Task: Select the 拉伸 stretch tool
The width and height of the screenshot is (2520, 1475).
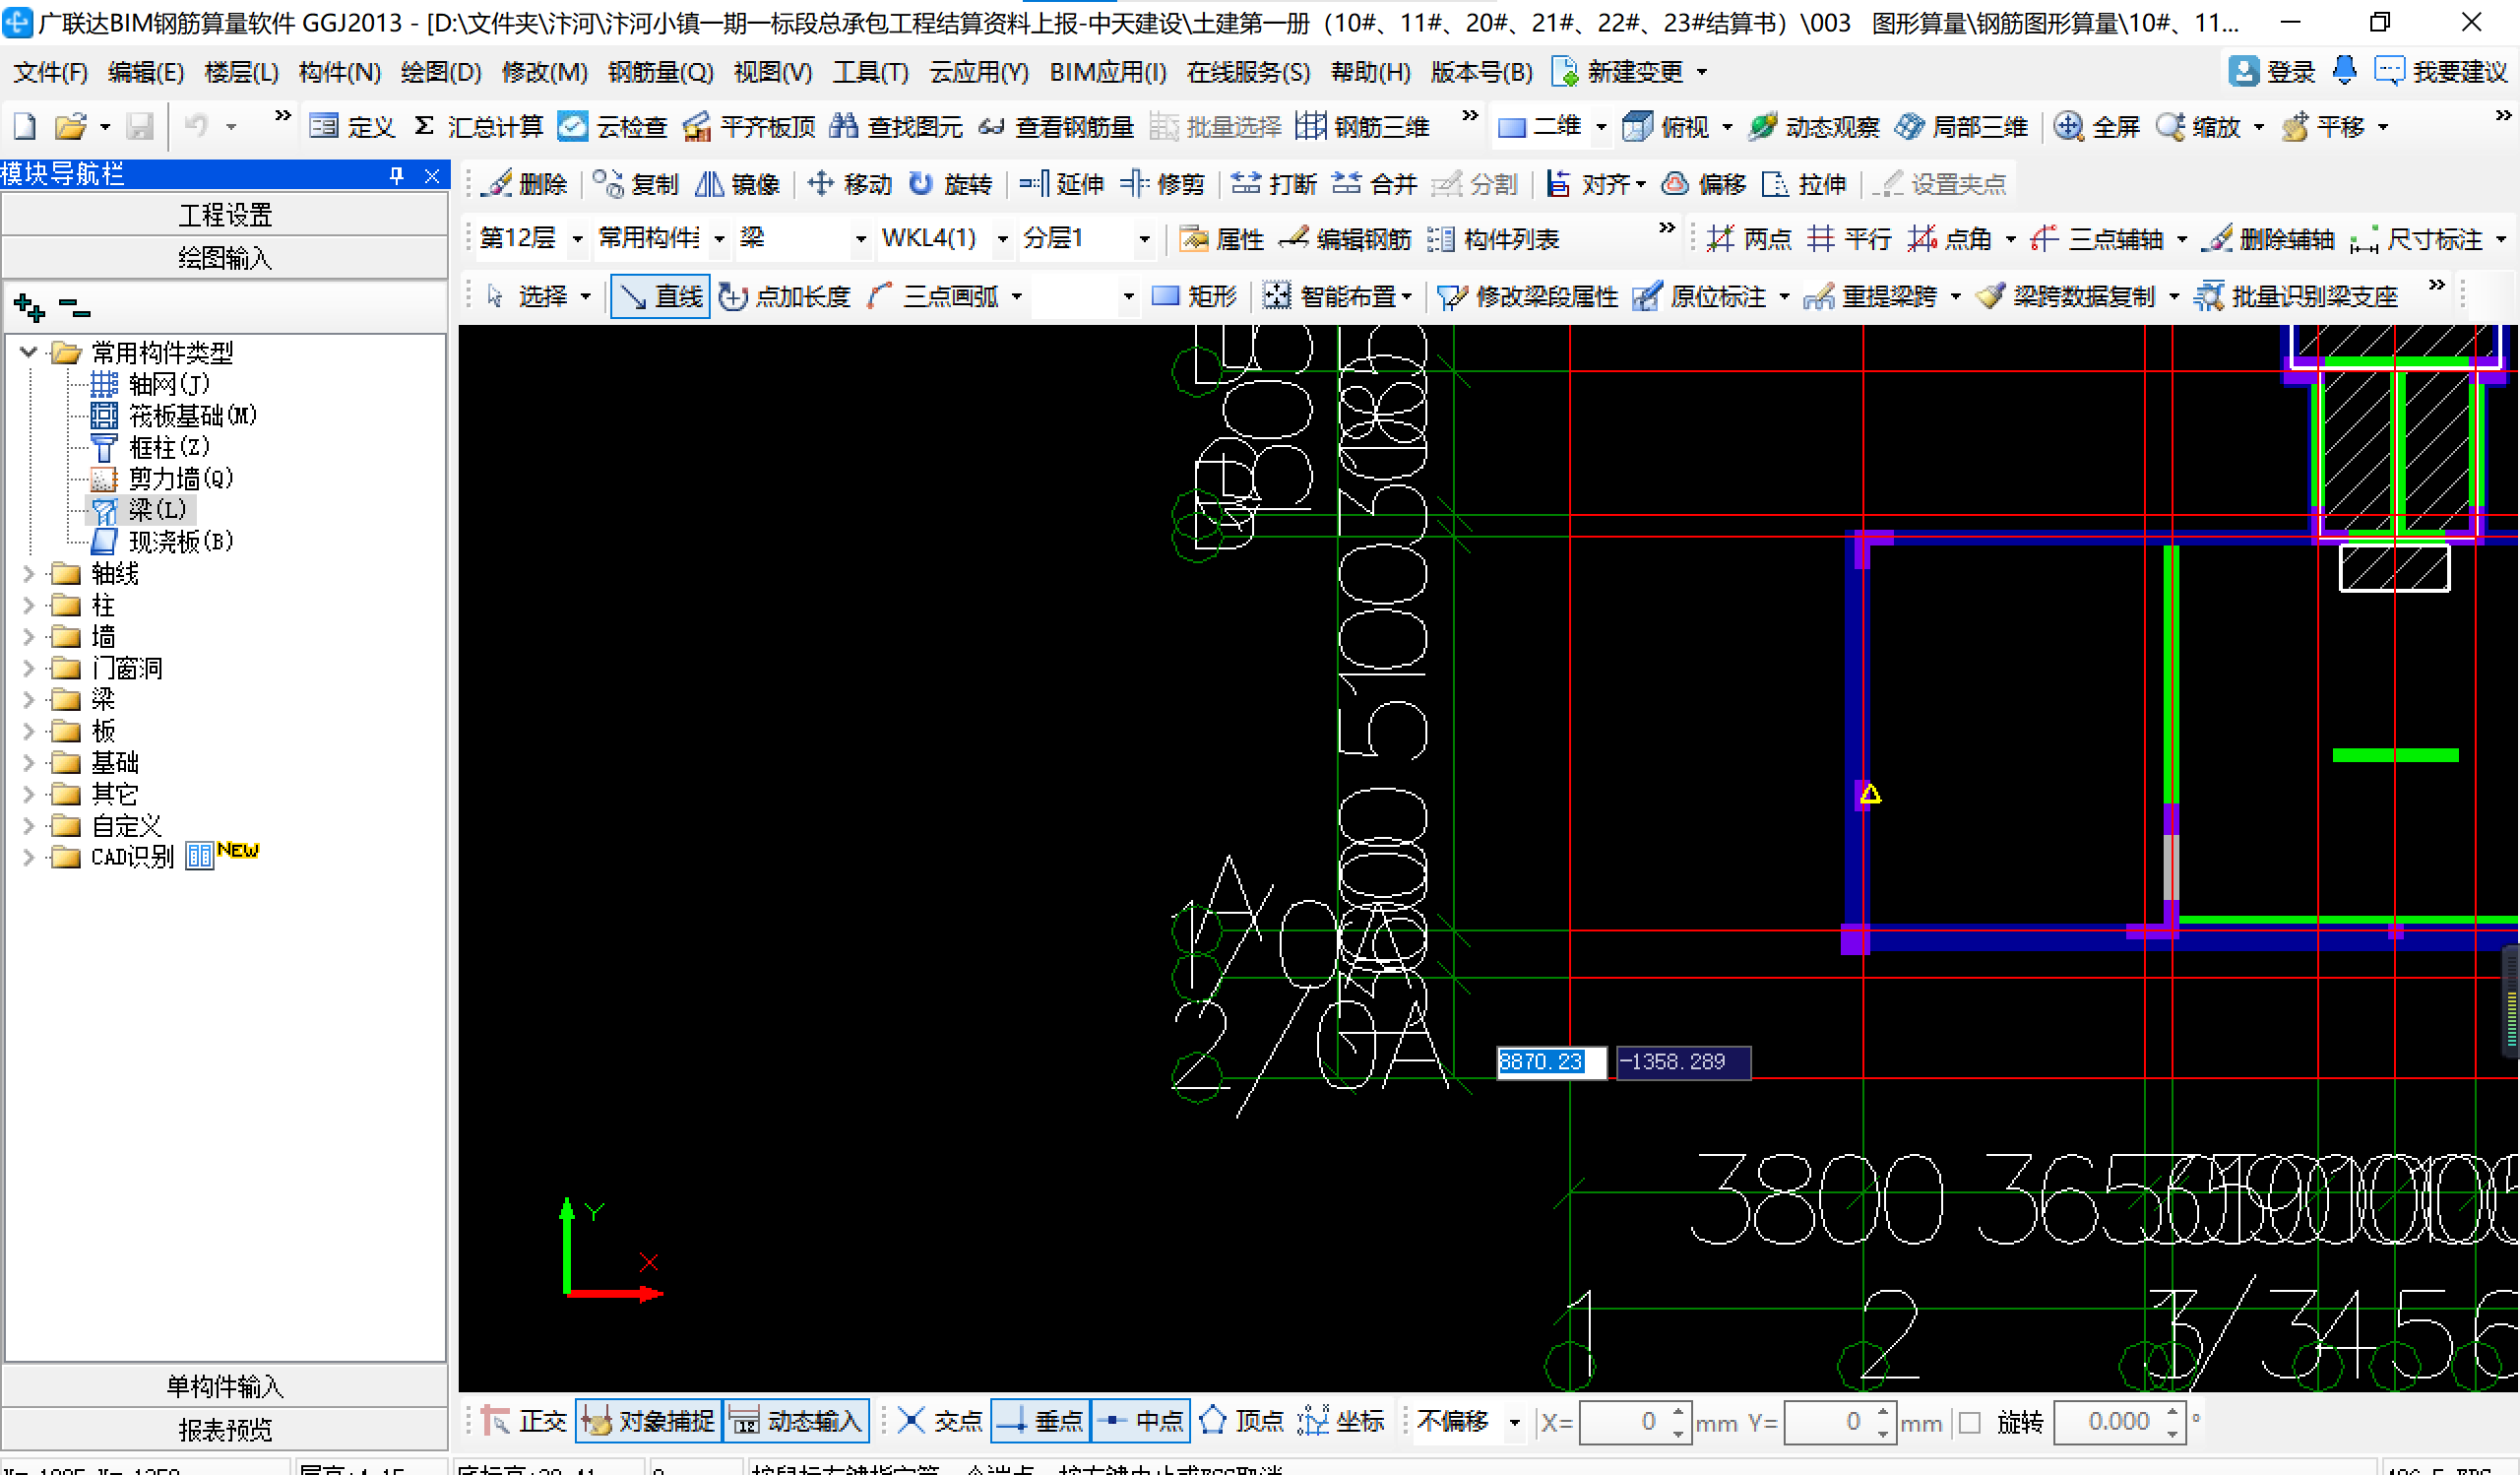Action: [x=1804, y=183]
